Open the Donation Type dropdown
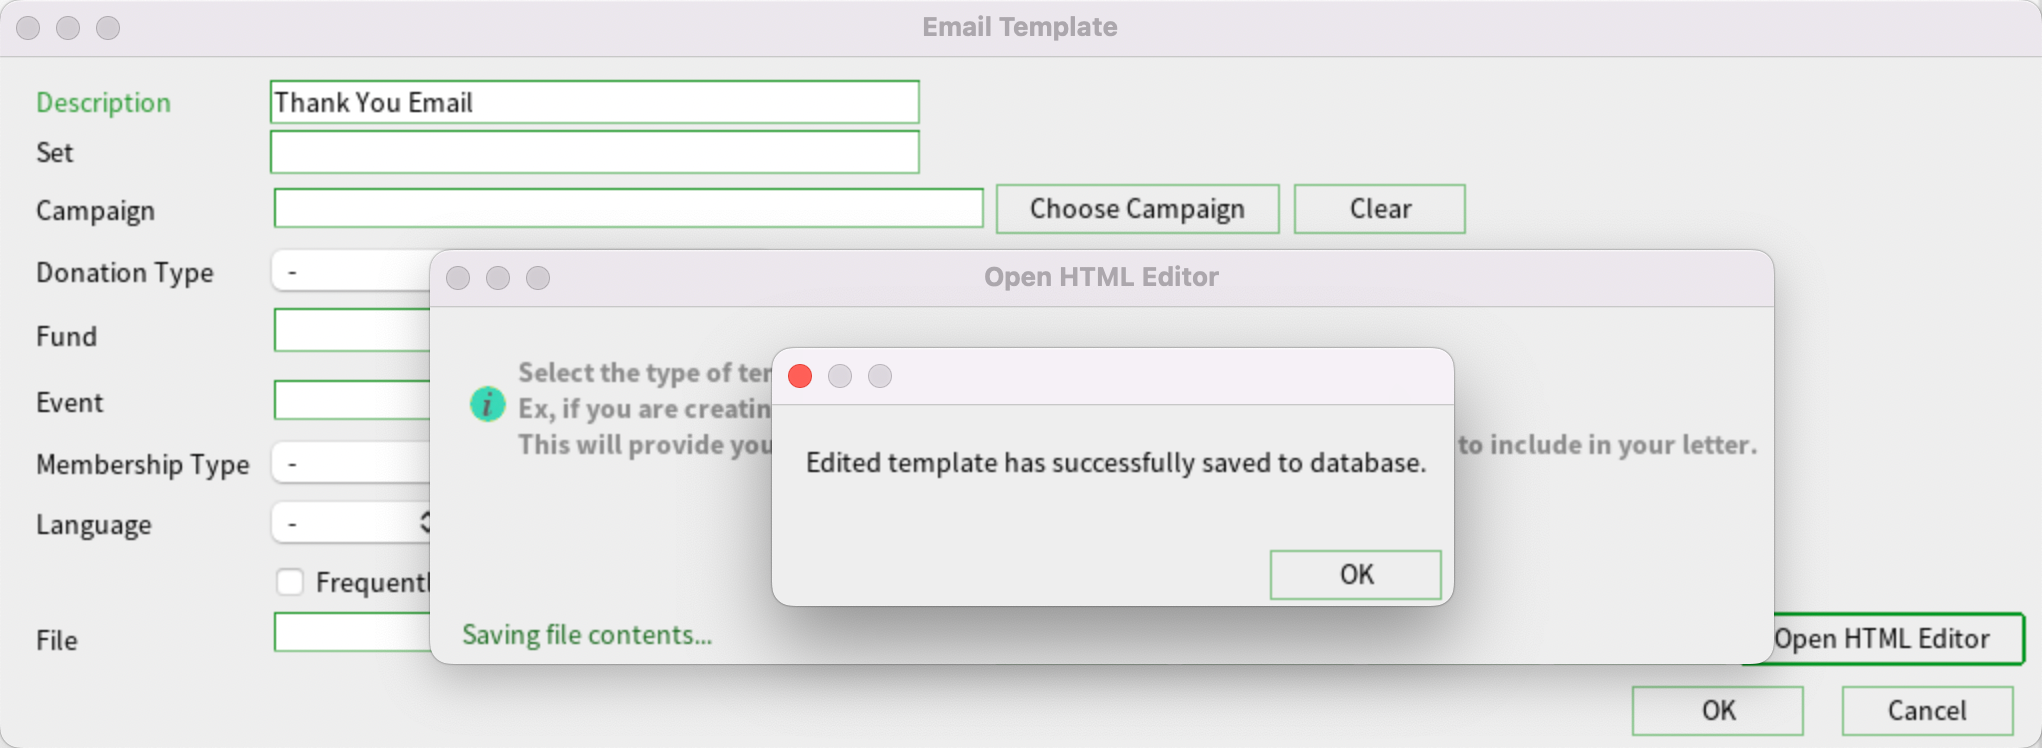The image size is (2042, 748). [x=351, y=272]
